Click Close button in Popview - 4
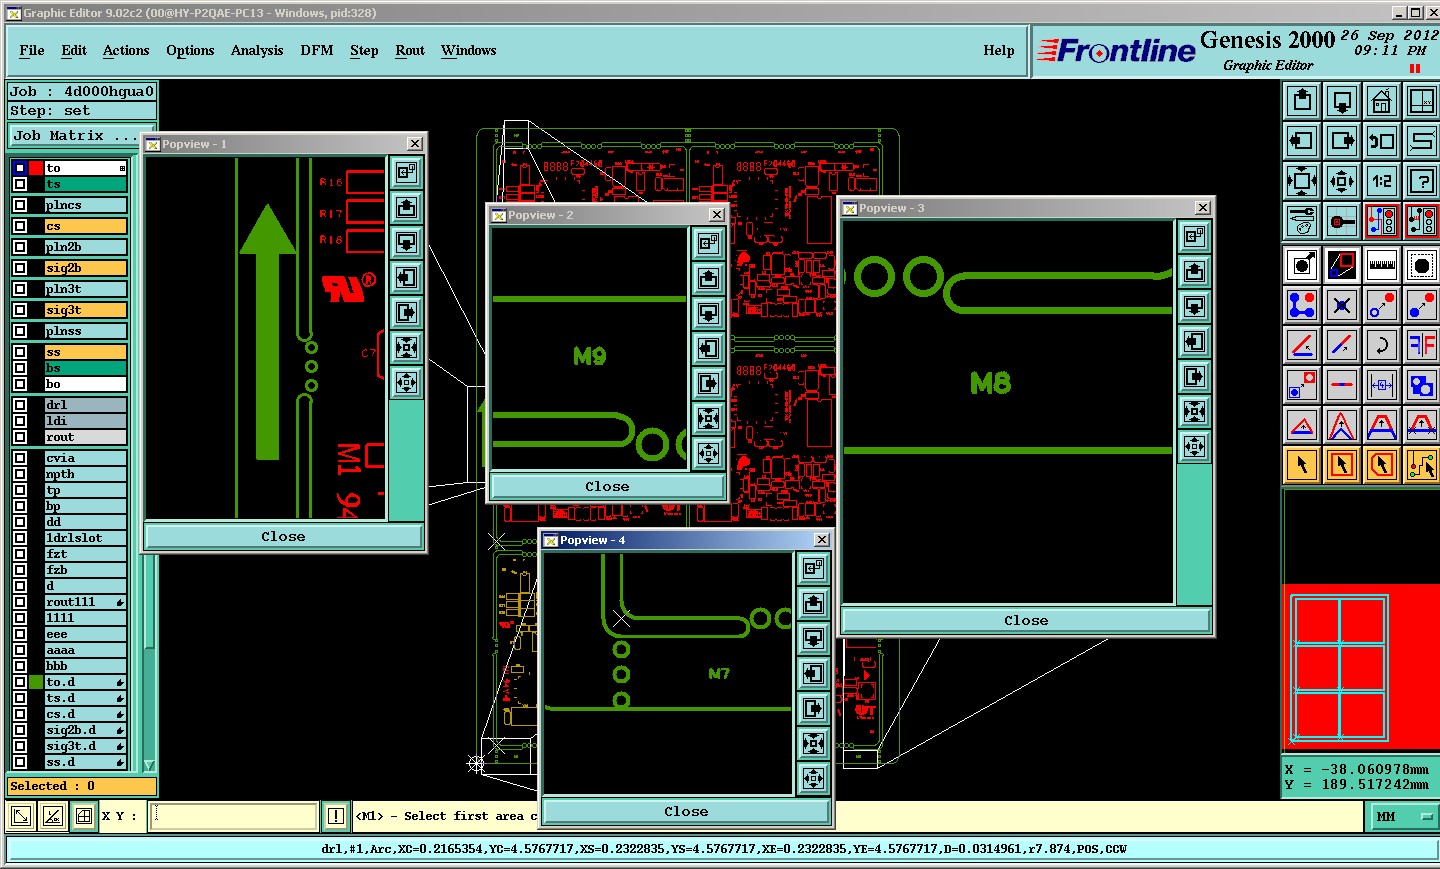The height and width of the screenshot is (869, 1440). (x=686, y=812)
